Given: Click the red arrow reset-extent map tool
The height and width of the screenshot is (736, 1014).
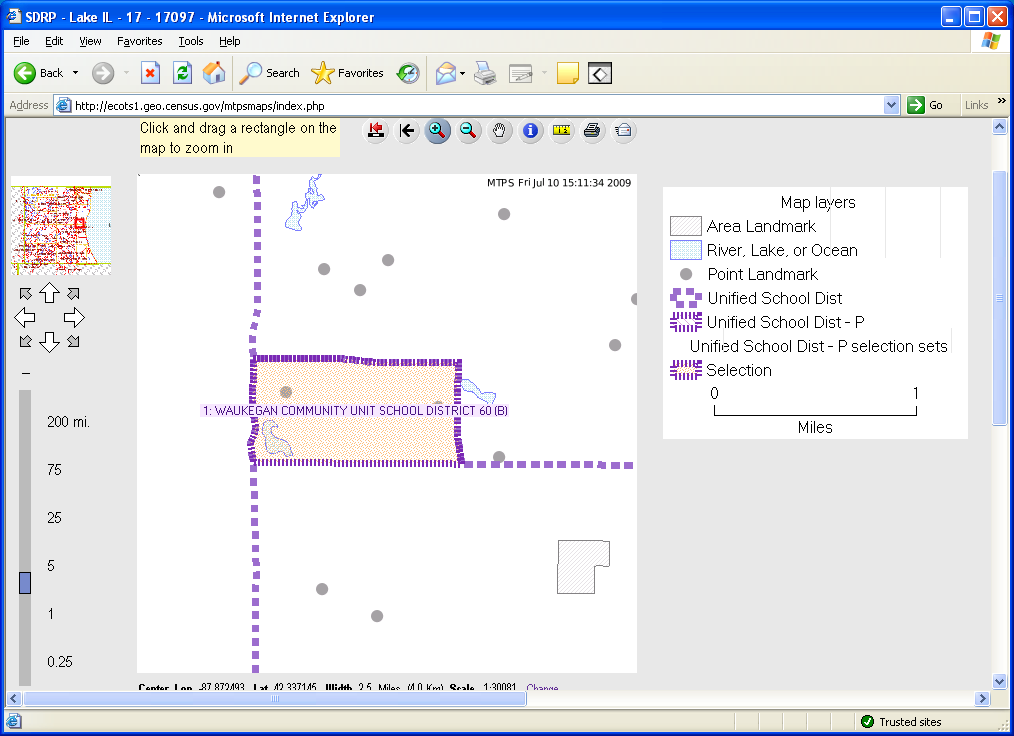Looking at the screenshot, I should (376, 131).
